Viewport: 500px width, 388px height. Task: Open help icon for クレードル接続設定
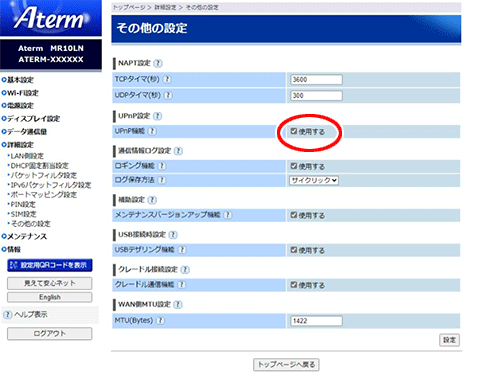click(x=185, y=270)
